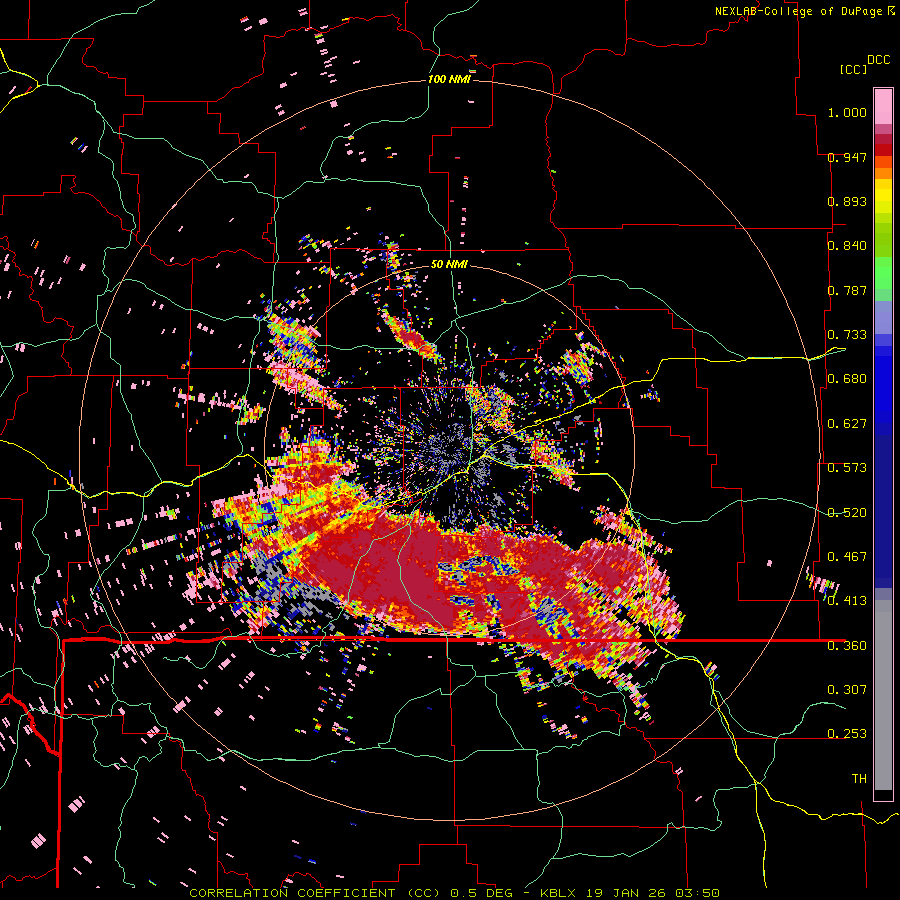900x900 pixels.
Task: Click the 0.307 scale value
Action: click(x=847, y=689)
